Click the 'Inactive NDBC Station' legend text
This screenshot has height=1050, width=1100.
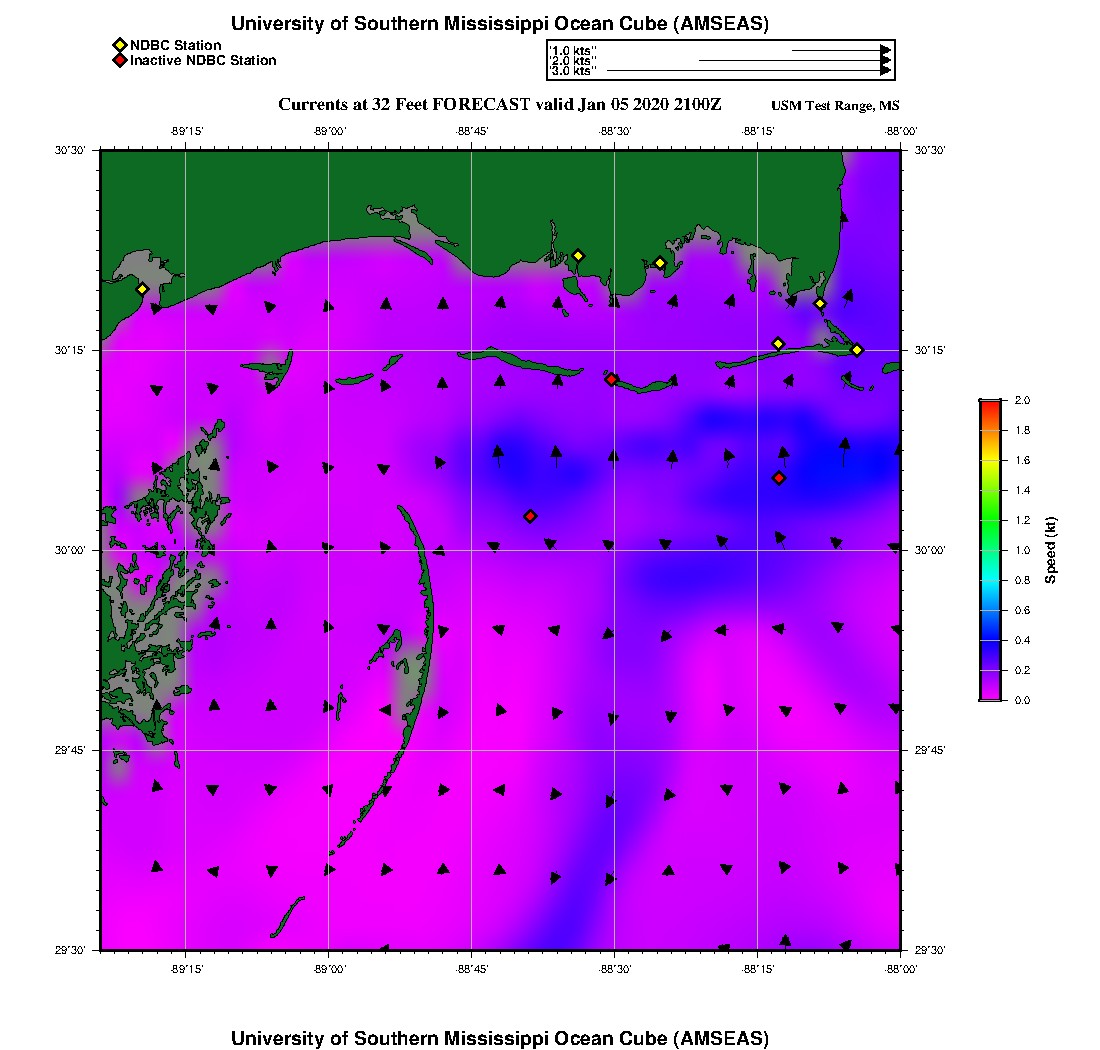[203, 61]
